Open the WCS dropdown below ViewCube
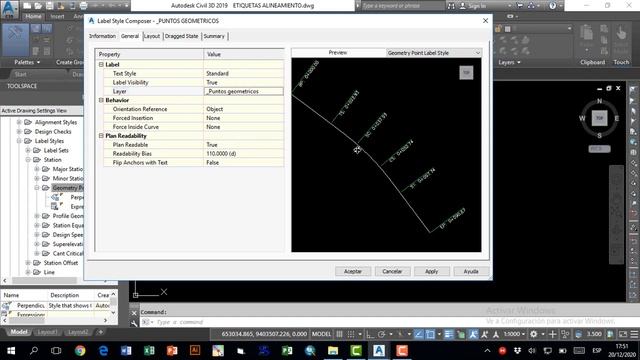Viewport: 640px width, 360px height. 600,149
